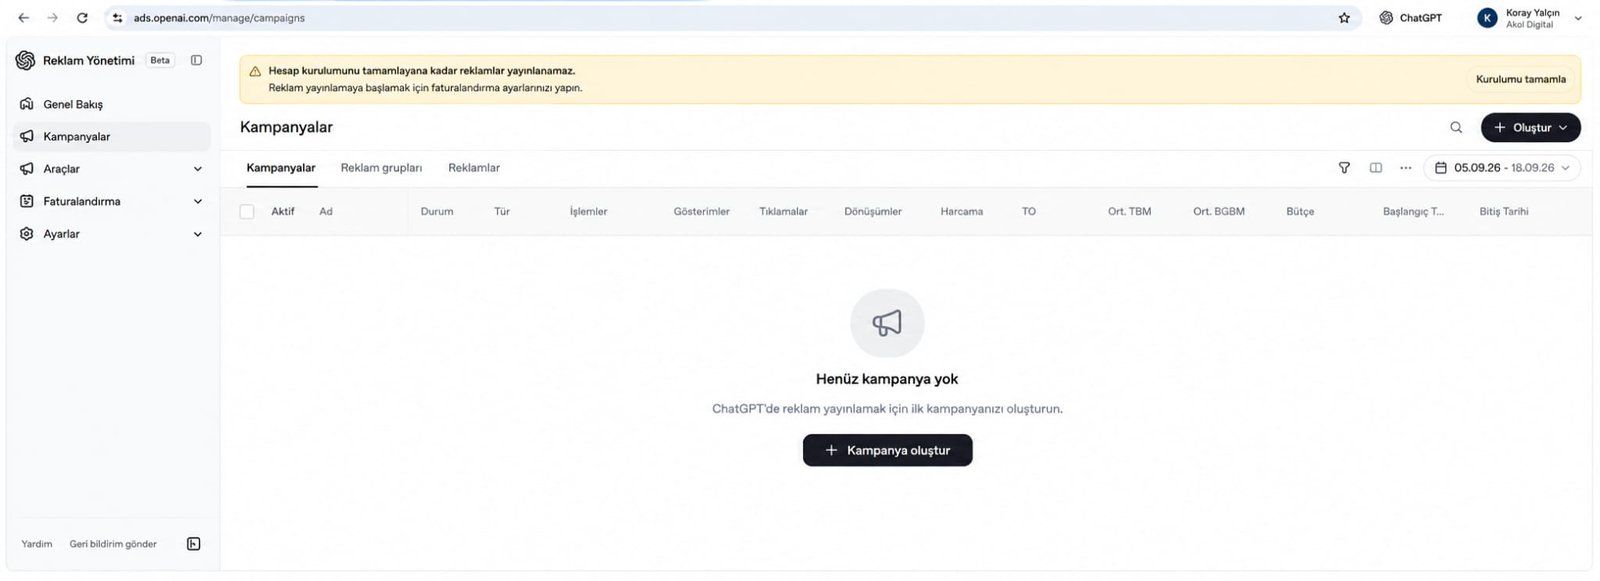The image size is (1600, 581).
Task: Click Tür column header
Action: [502, 211]
